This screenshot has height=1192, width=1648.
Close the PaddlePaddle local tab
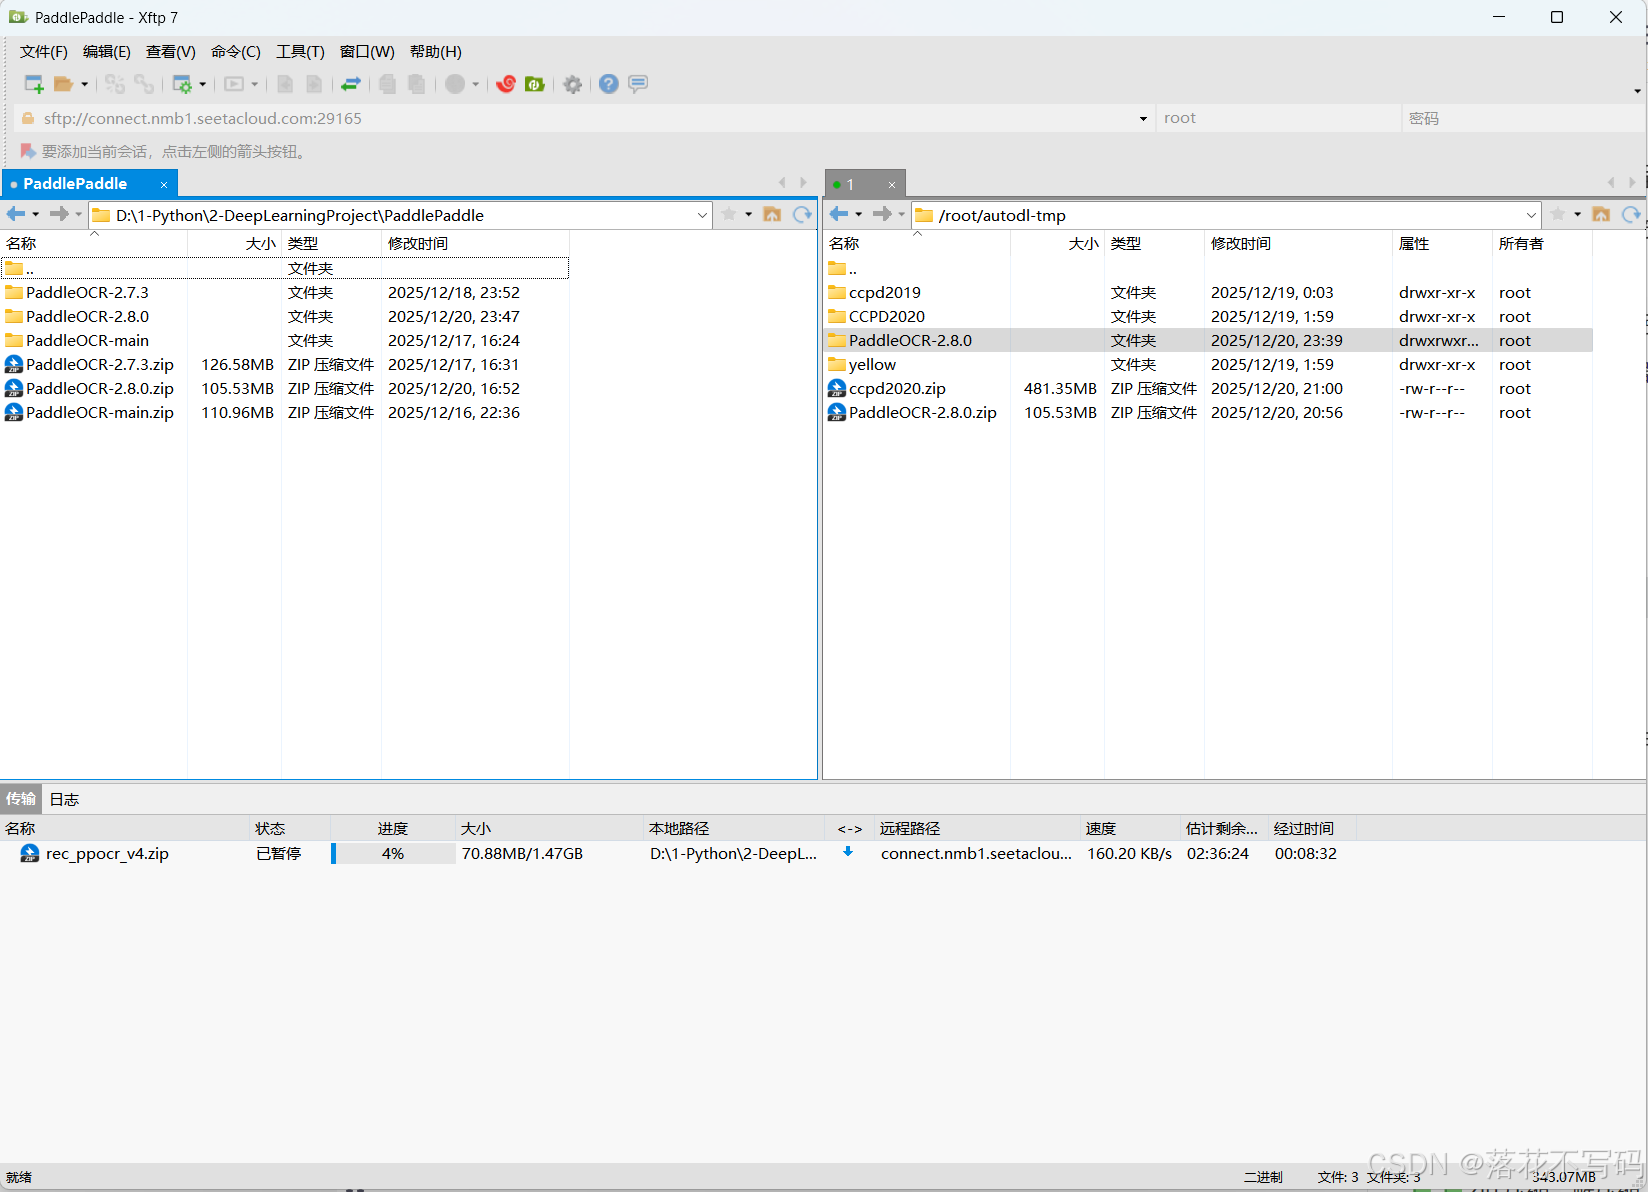tap(164, 184)
